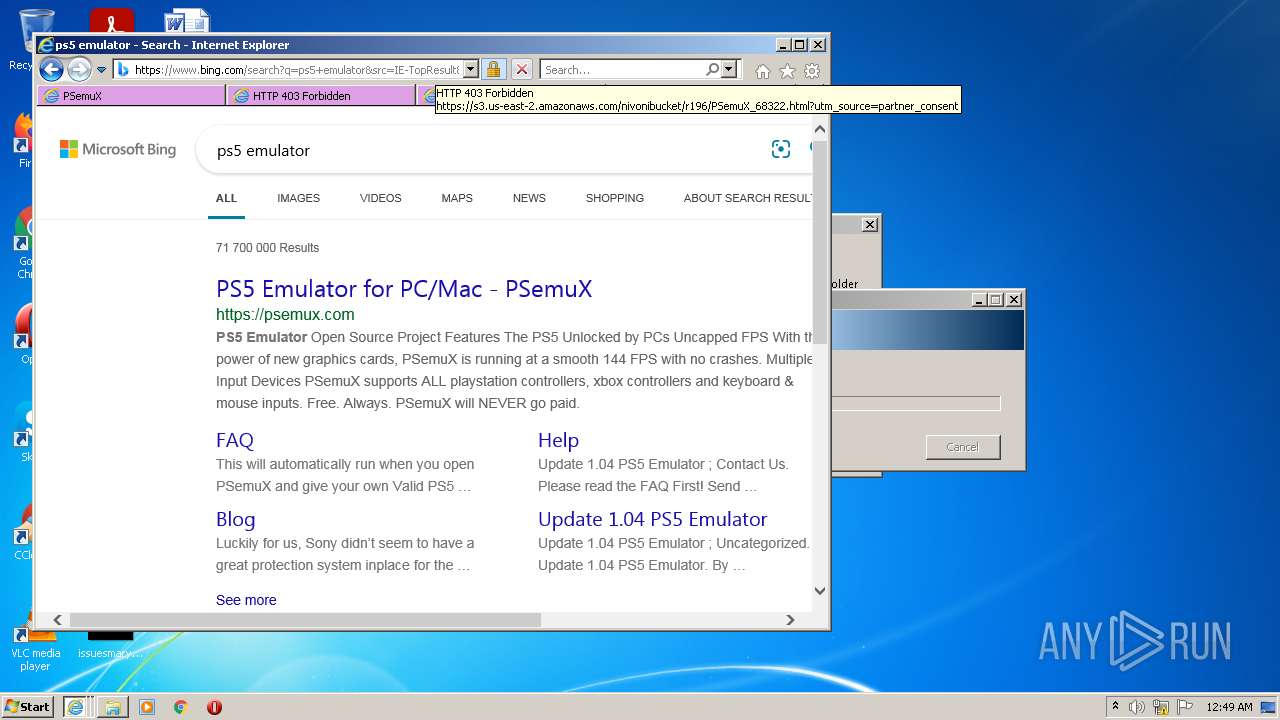Open the Start menu
The width and height of the screenshot is (1280, 720).
pos(28,707)
